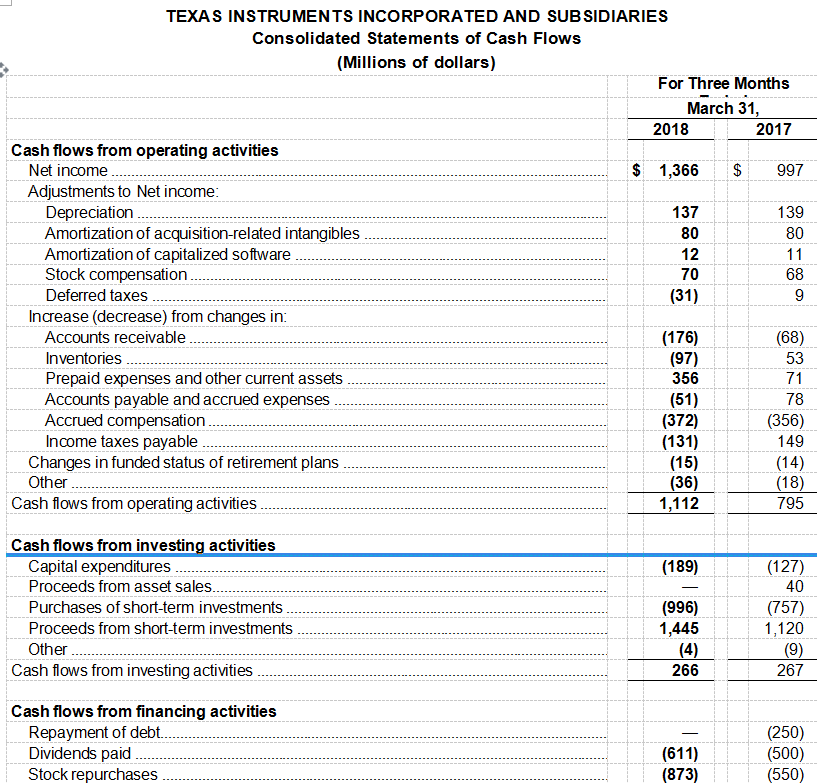
Task: Click 'Cash flows from investing activities' bold heading
Action: coord(143,545)
